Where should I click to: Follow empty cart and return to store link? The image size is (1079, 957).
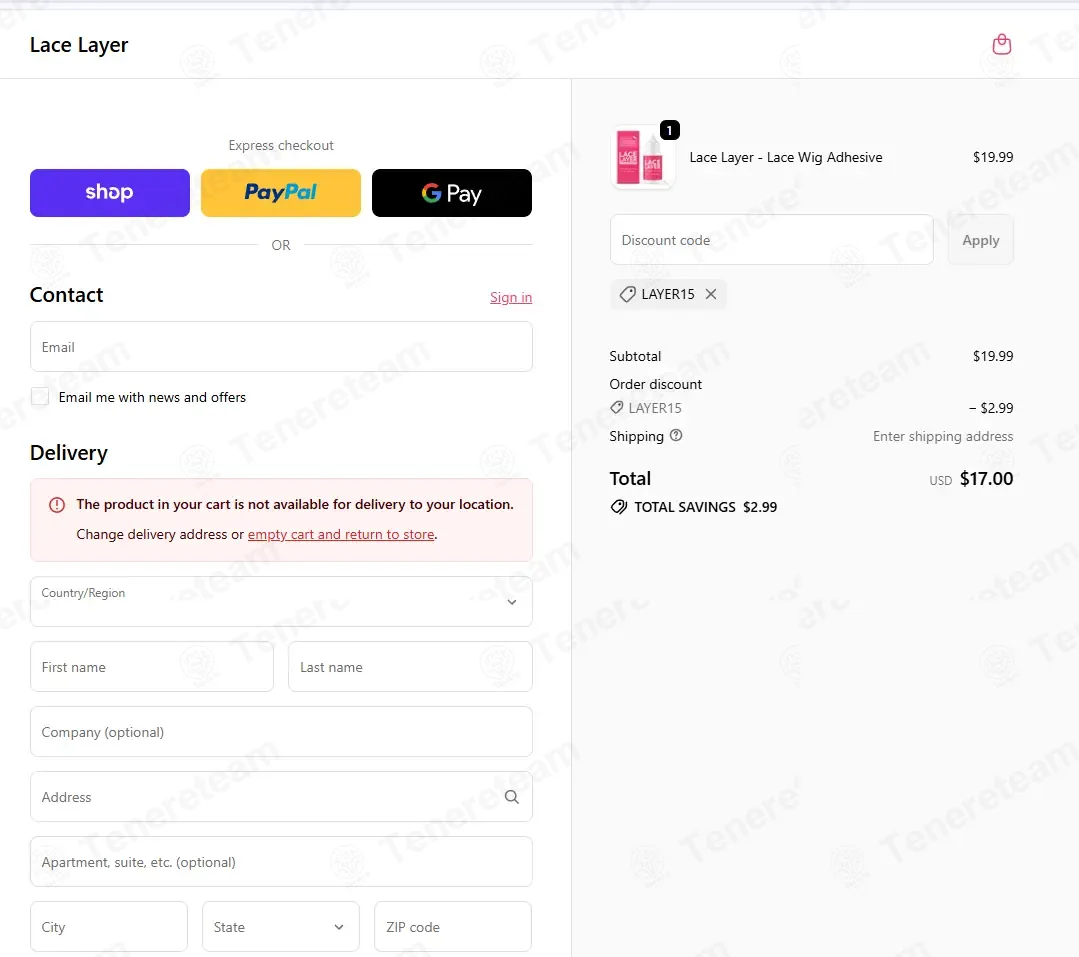point(341,535)
